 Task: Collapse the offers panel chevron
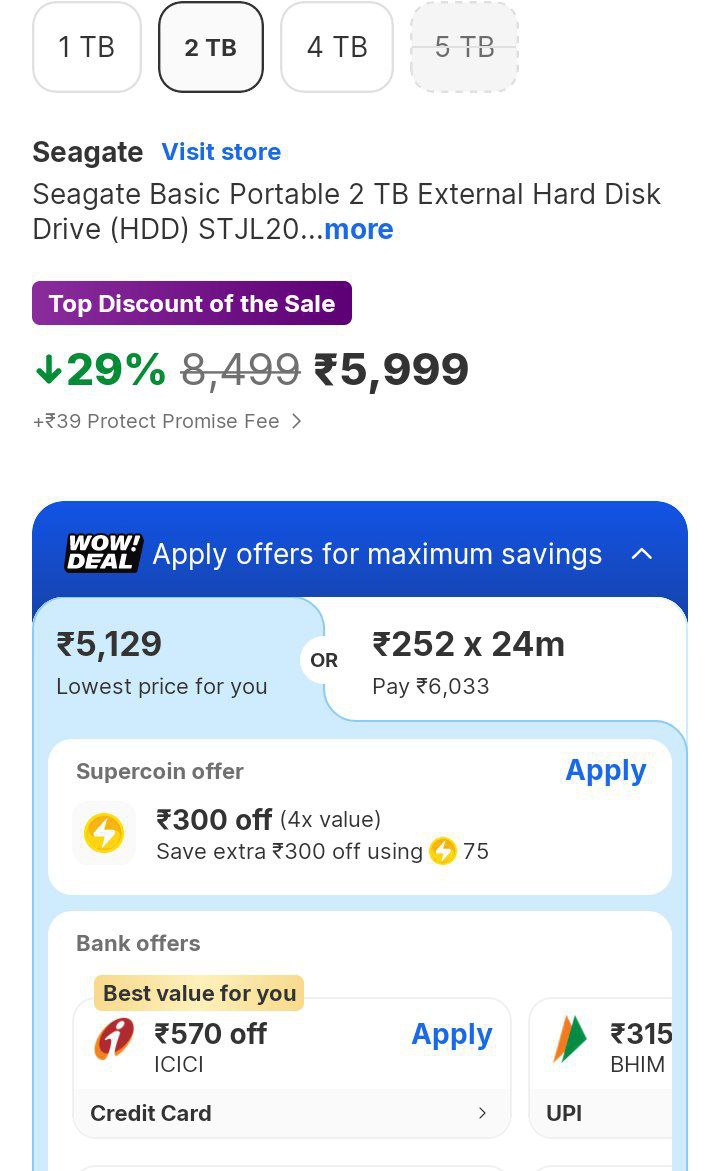(642, 554)
